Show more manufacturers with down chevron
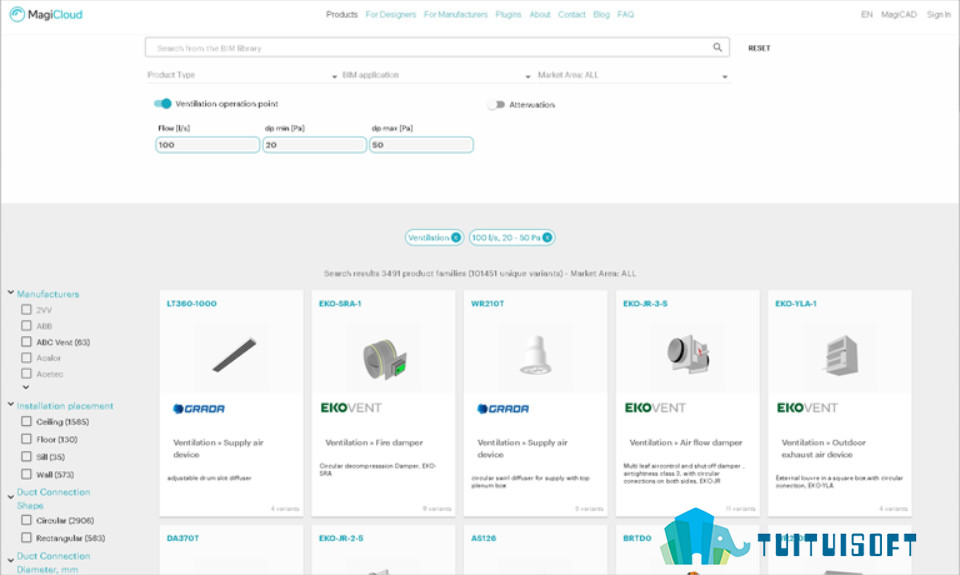 (26, 387)
